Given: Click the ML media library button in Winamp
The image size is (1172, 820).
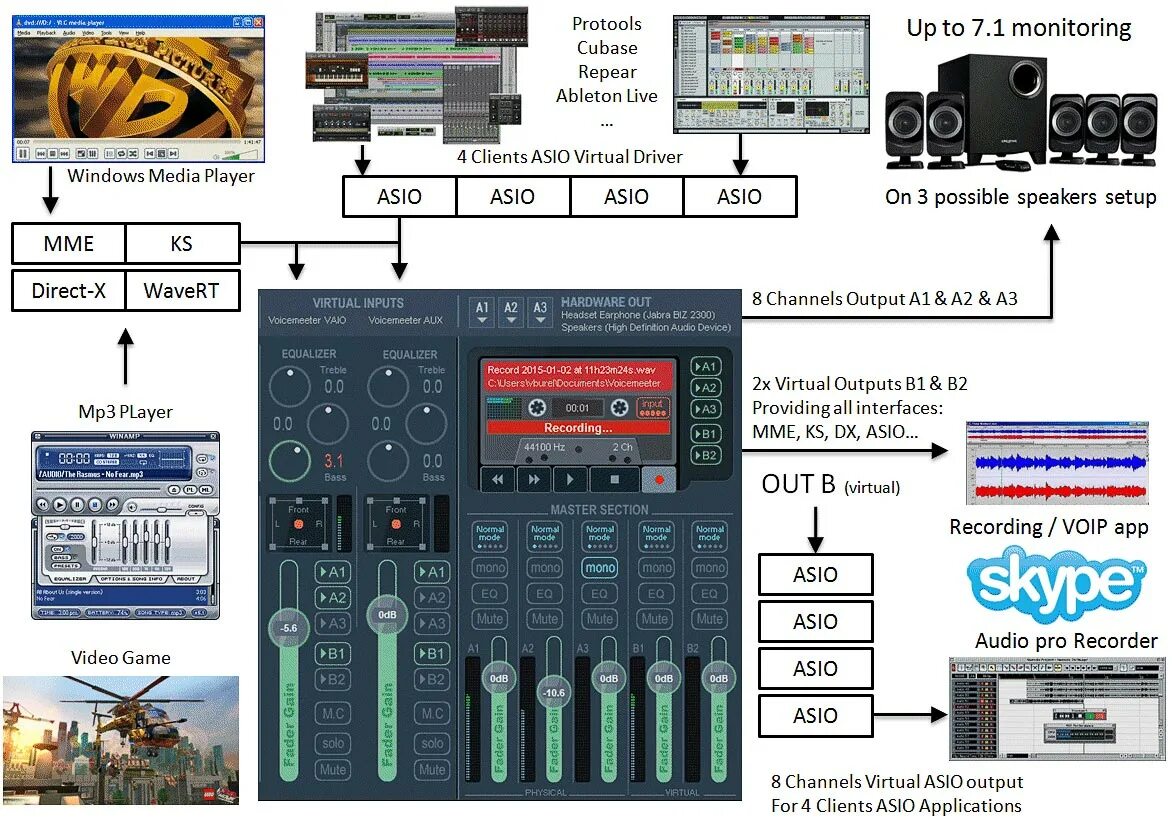Looking at the screenshot, I should click(x=206, y=490).
